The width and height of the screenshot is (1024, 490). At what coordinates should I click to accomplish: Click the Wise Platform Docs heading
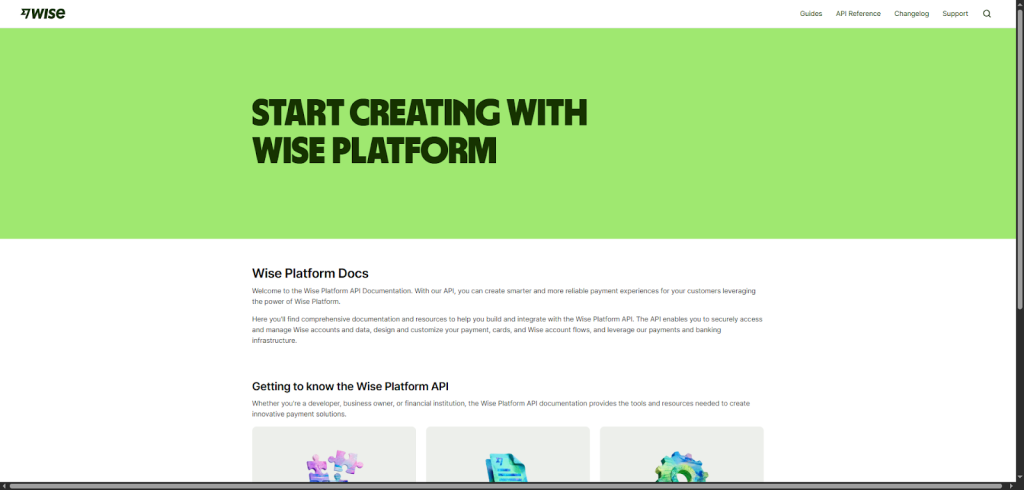click(310, 273)
